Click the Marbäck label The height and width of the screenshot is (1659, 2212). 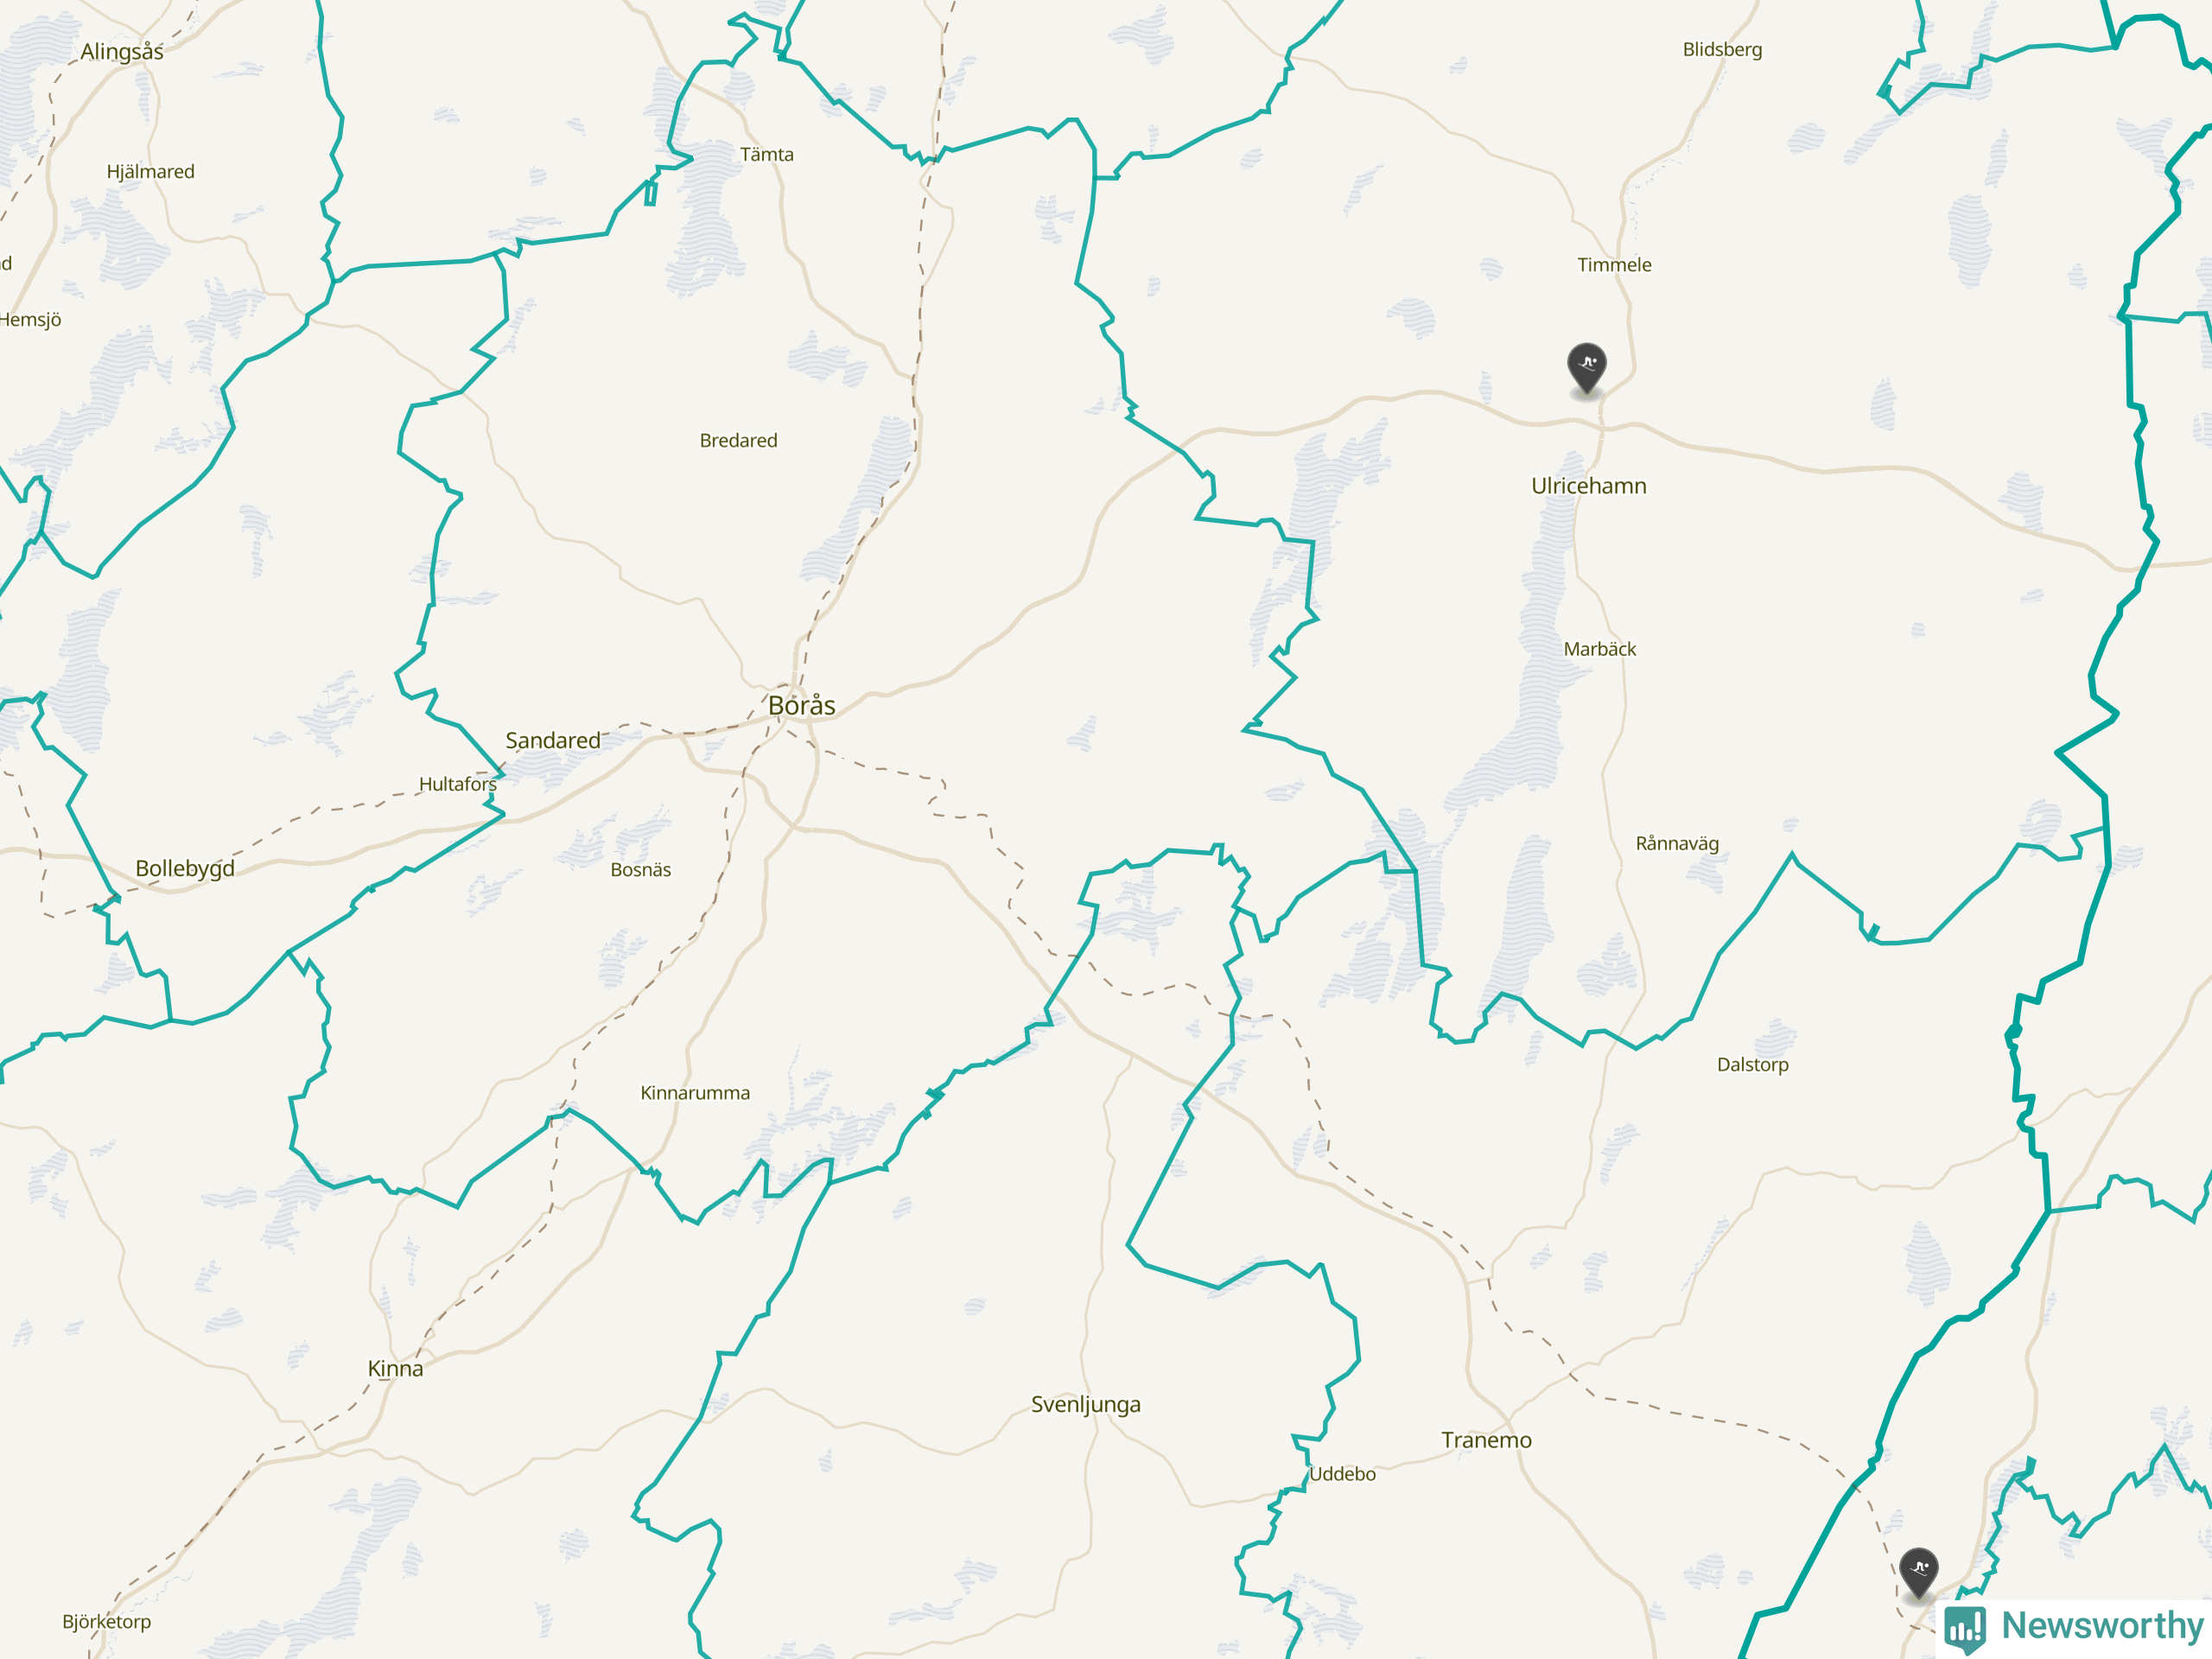click(x=1600, y=649)
